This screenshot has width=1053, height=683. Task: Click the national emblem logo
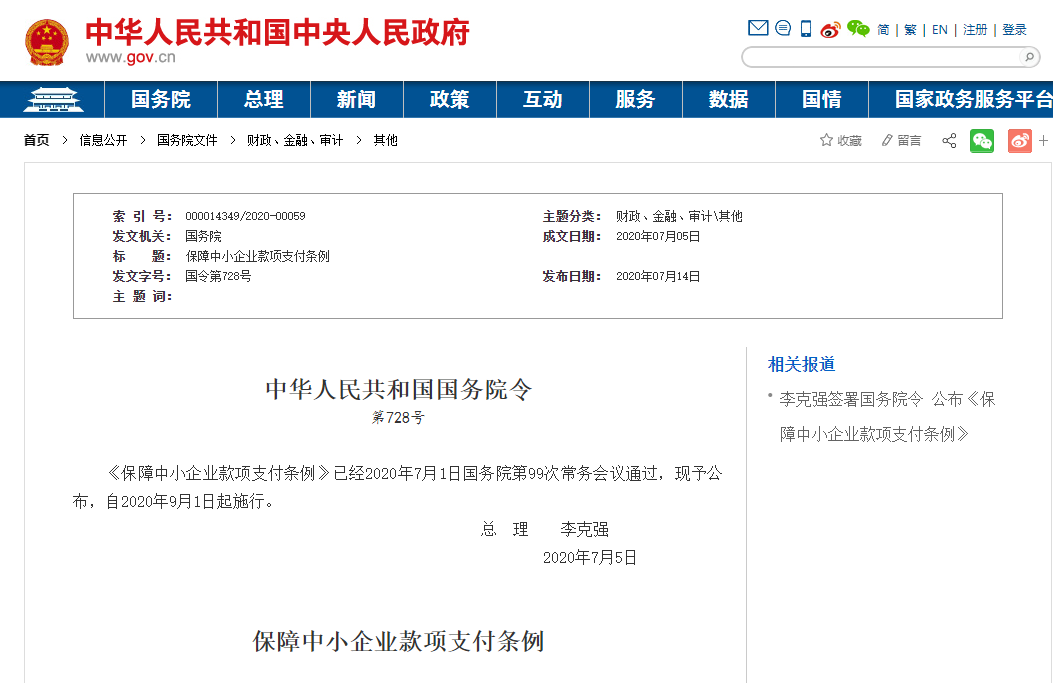point(46,42)
